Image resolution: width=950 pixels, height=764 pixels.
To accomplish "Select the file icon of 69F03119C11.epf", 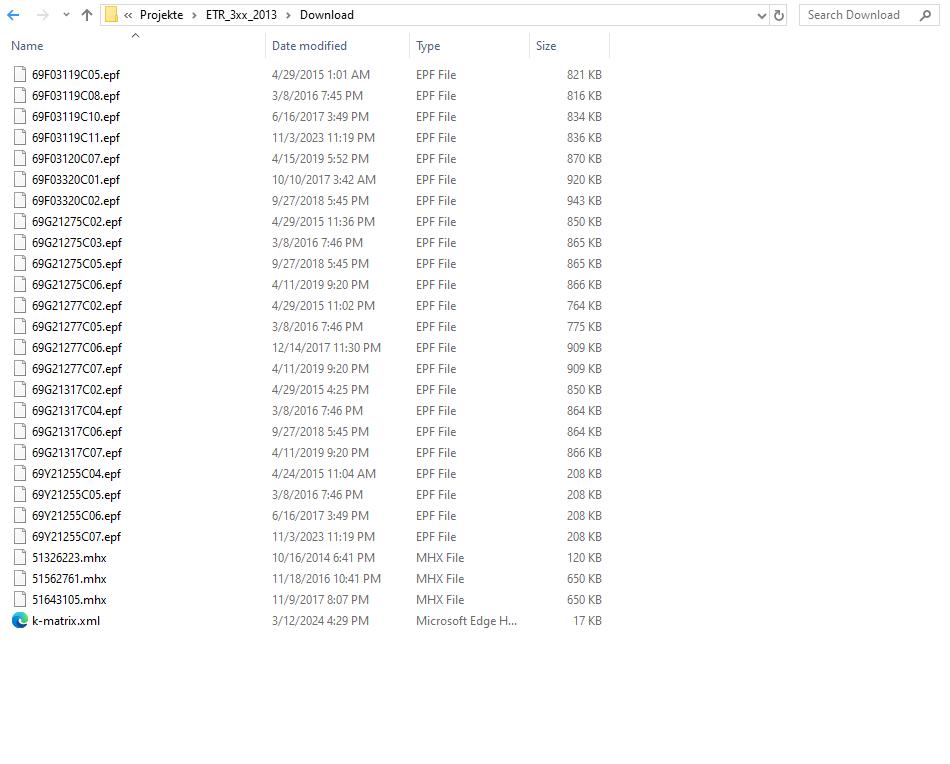I will [x=20, y=138].
